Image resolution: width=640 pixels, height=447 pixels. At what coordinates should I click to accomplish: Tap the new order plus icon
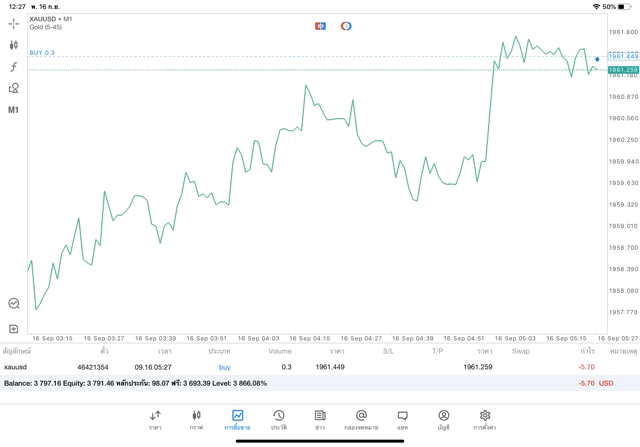point(14,328)
